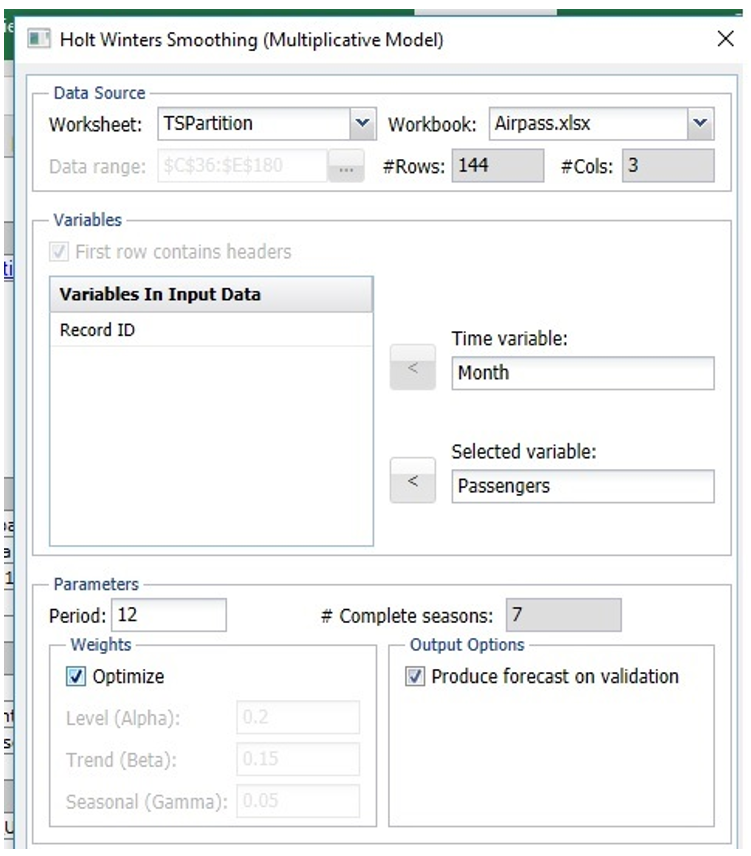Click the Complete seasons field showing 7

pyautogui.click(x=563, y=615)
